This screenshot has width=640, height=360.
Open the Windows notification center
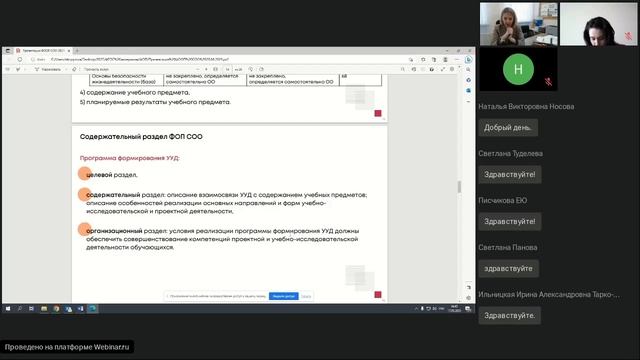468,309
